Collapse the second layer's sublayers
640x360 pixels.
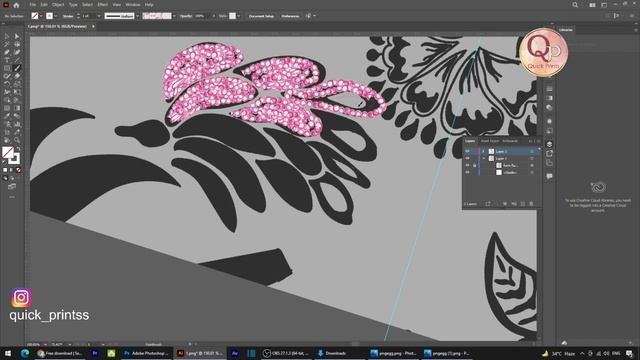[484, 158]
